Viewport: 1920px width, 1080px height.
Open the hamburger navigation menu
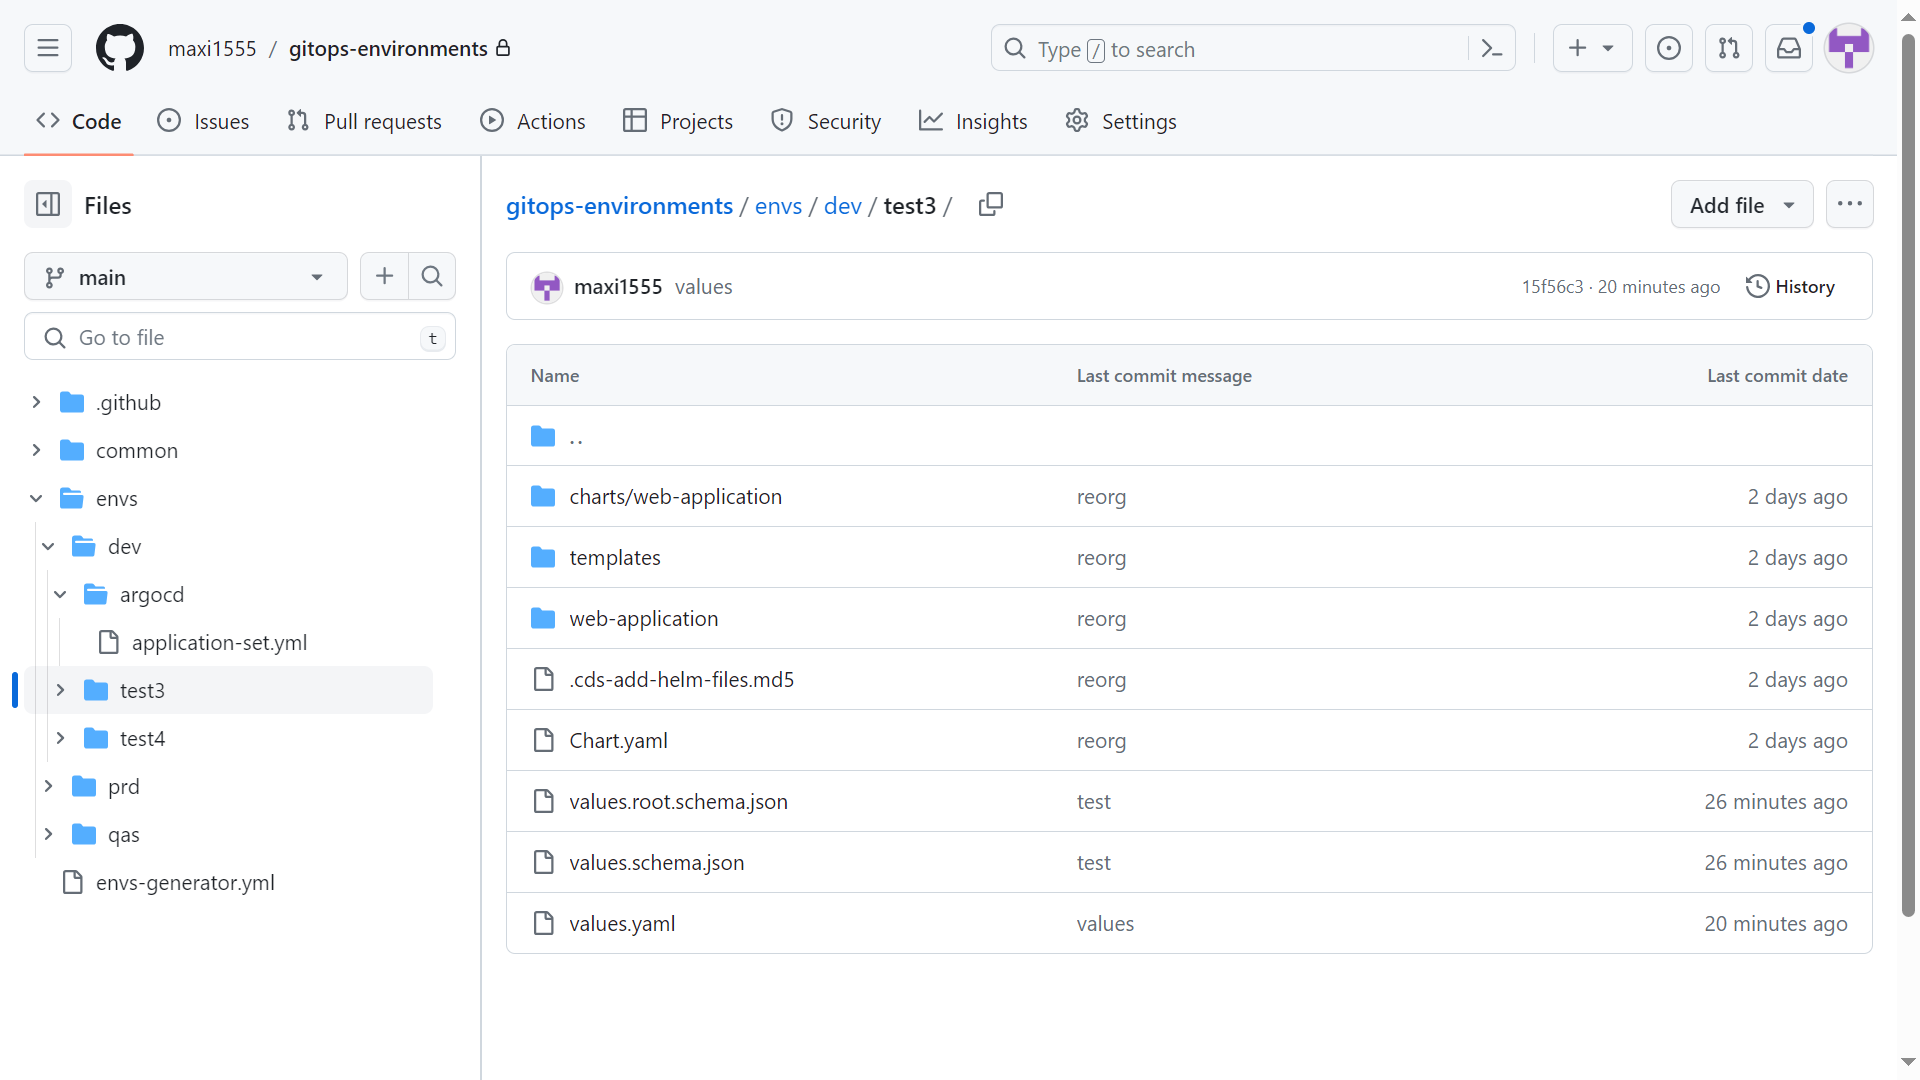point(48,48)
